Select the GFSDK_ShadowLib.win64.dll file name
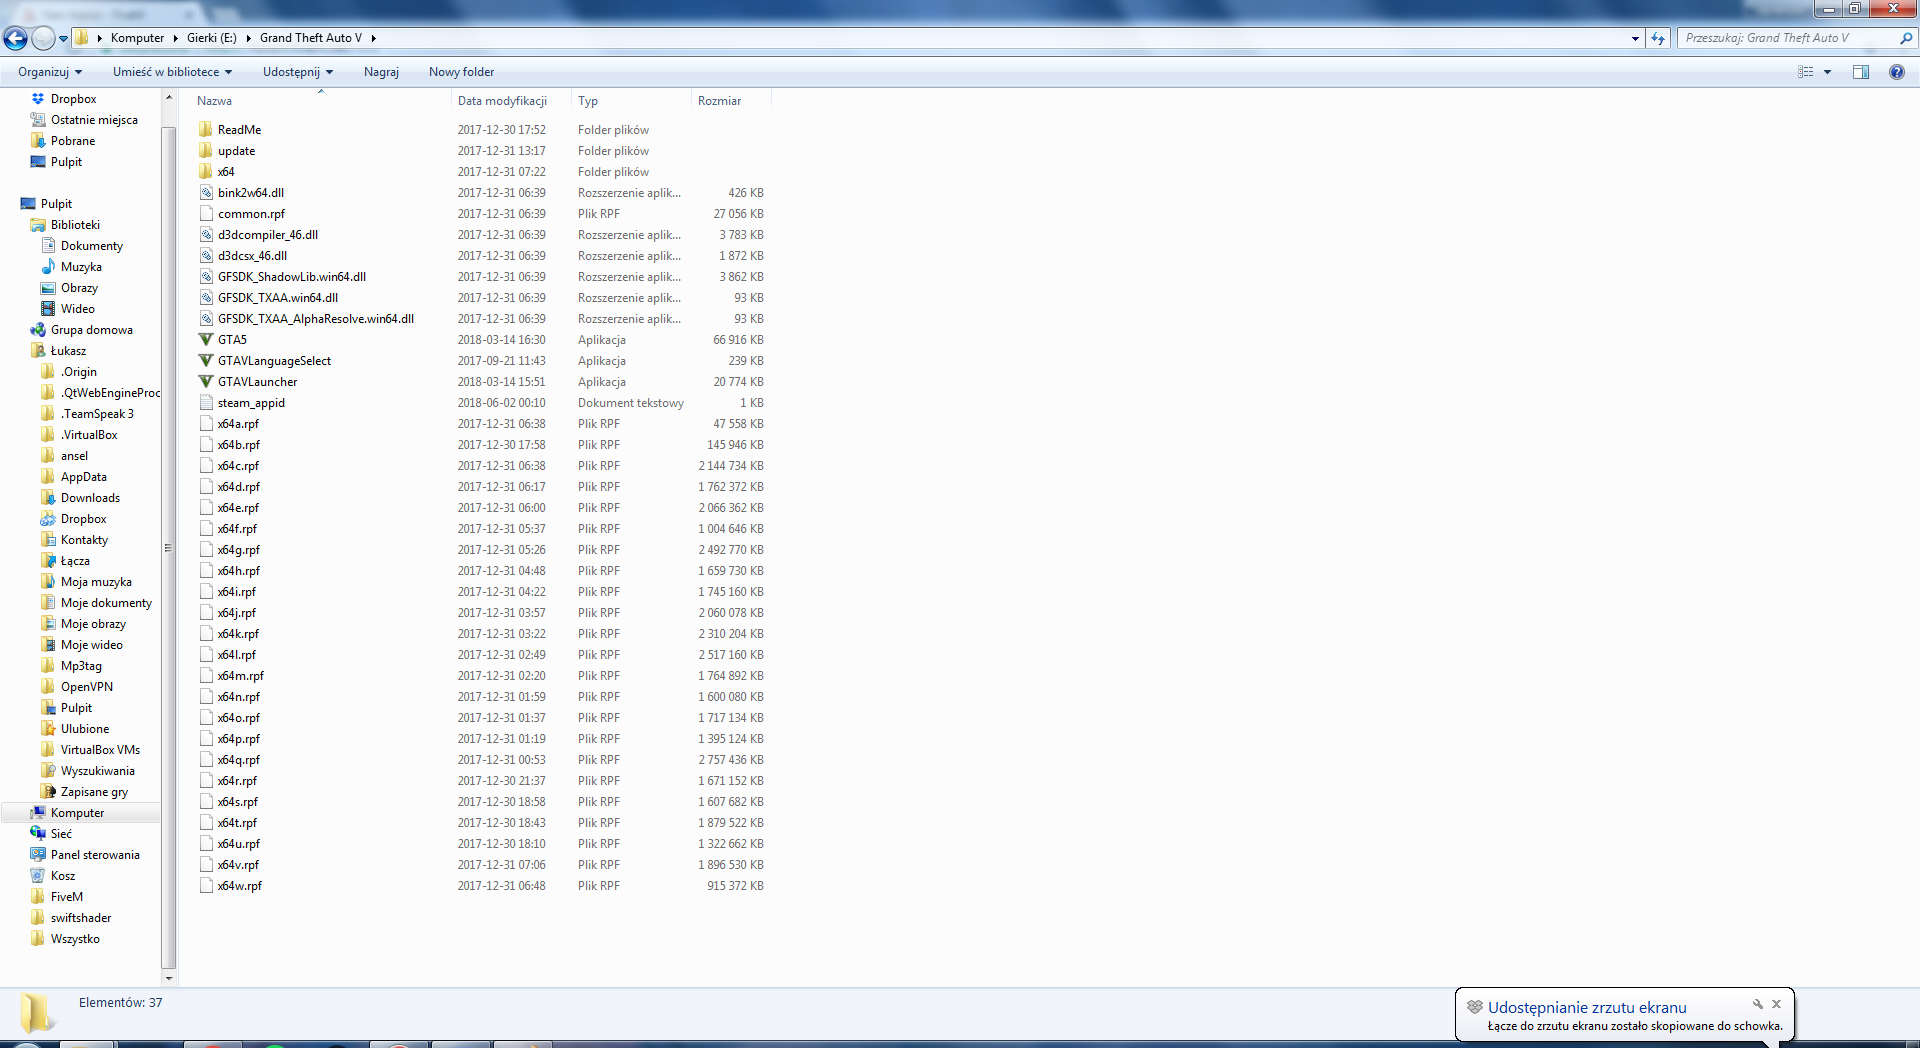The width and height of the screenshot is (1920, 1048). point(292,277)
